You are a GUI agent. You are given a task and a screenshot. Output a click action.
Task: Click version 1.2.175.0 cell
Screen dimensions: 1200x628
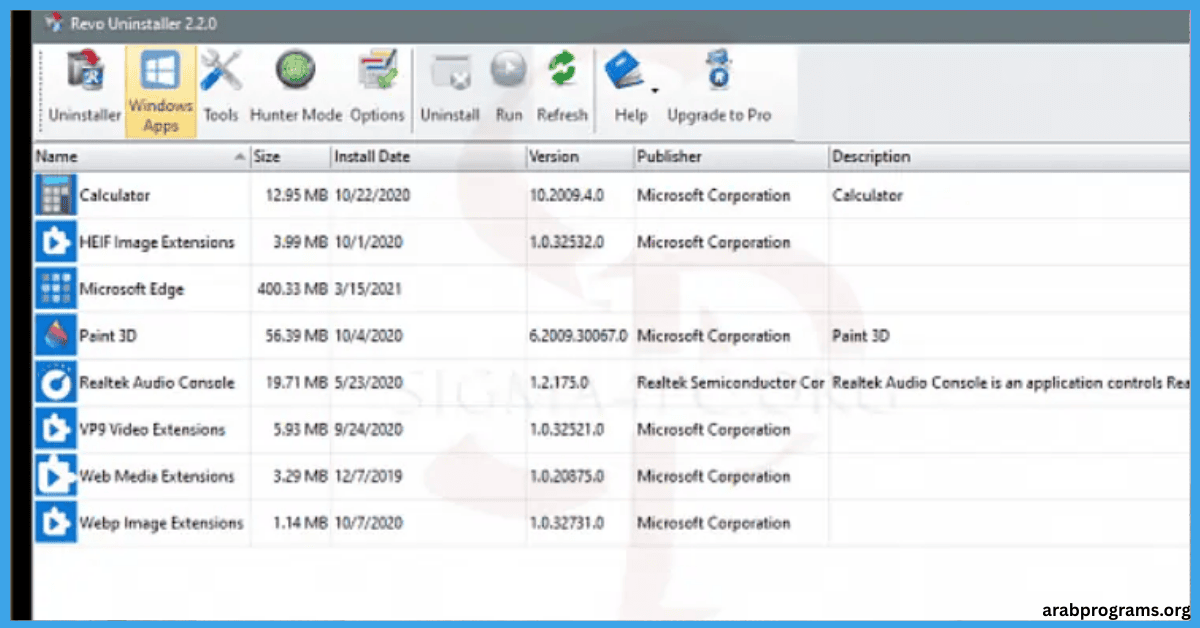click(559, 383)
